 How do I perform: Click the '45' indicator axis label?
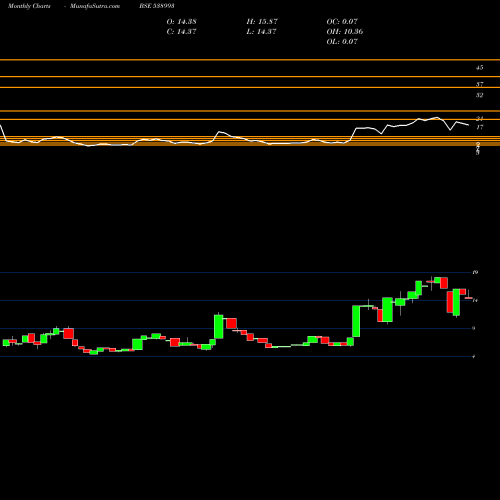click(x=479, y=68)
